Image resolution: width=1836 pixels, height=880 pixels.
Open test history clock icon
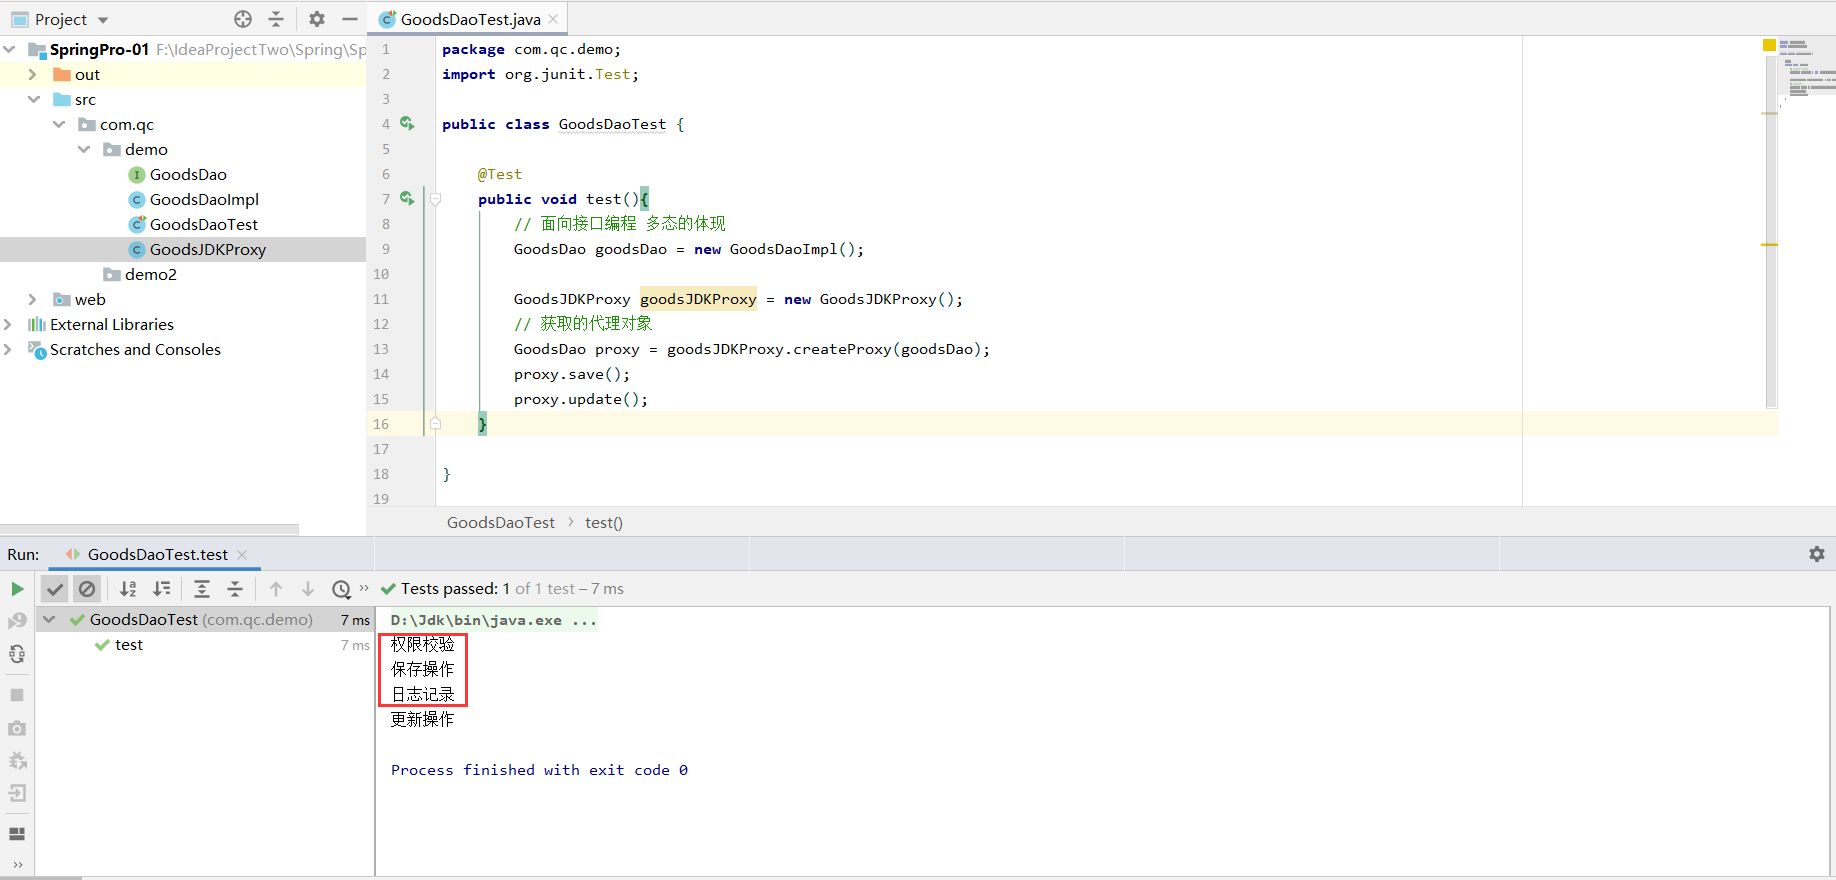(341, 589)
